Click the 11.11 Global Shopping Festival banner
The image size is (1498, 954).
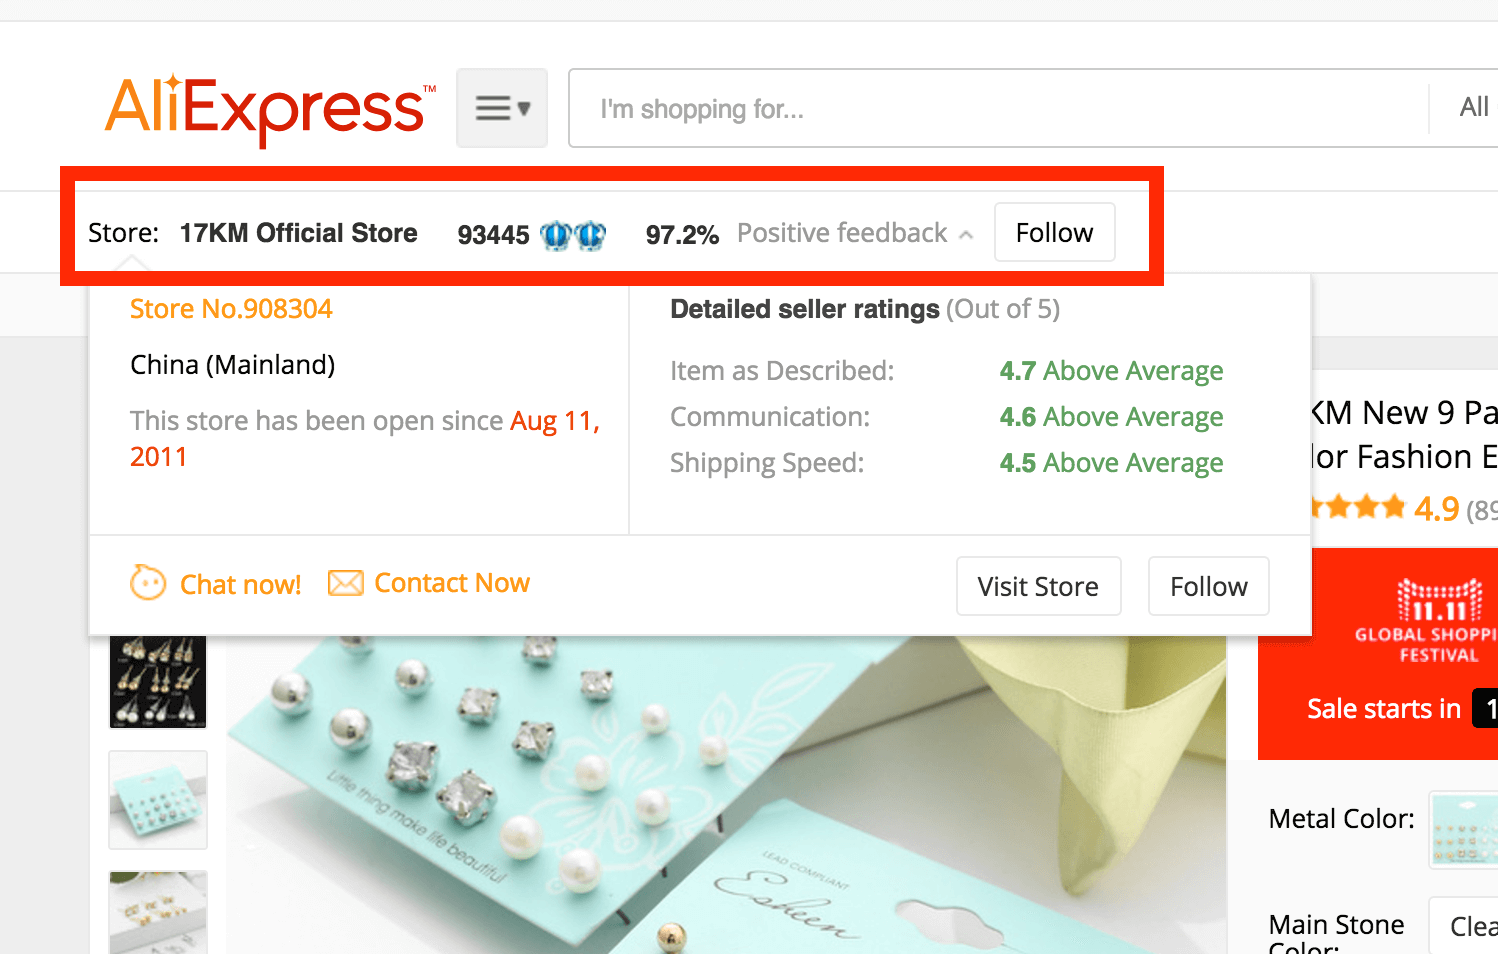click(1378, 654)
